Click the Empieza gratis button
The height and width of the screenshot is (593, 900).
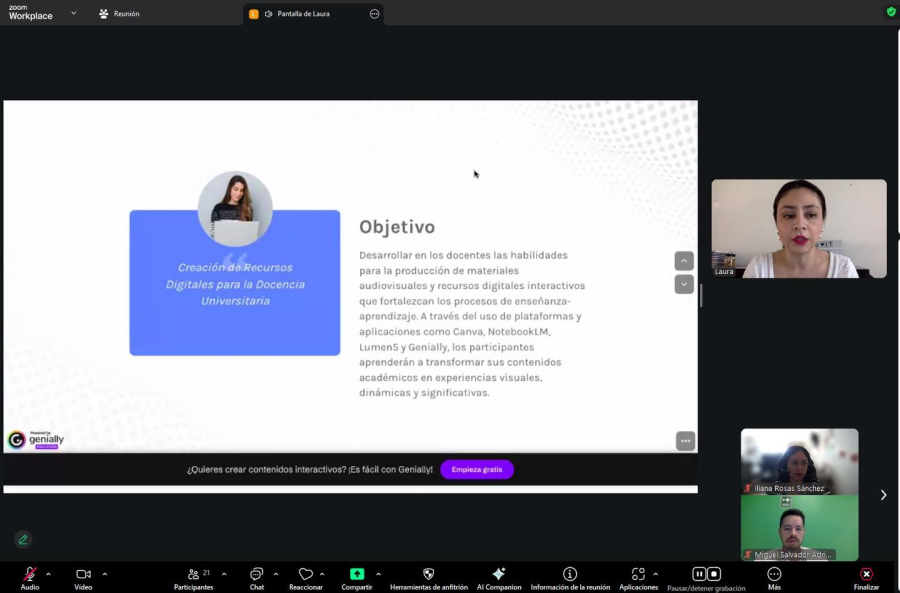[x=477, y=470]
